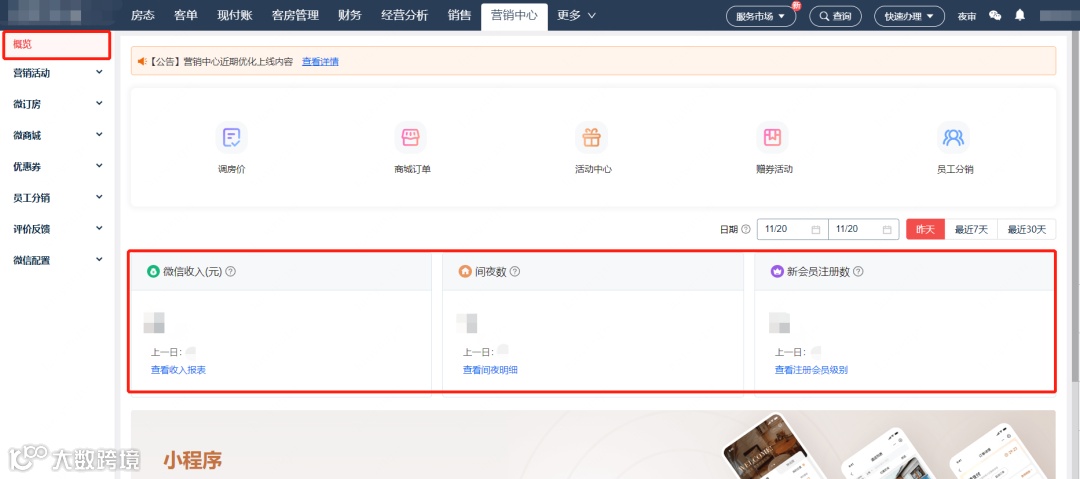Select the 营销中心 tab

tap(514, 15)
